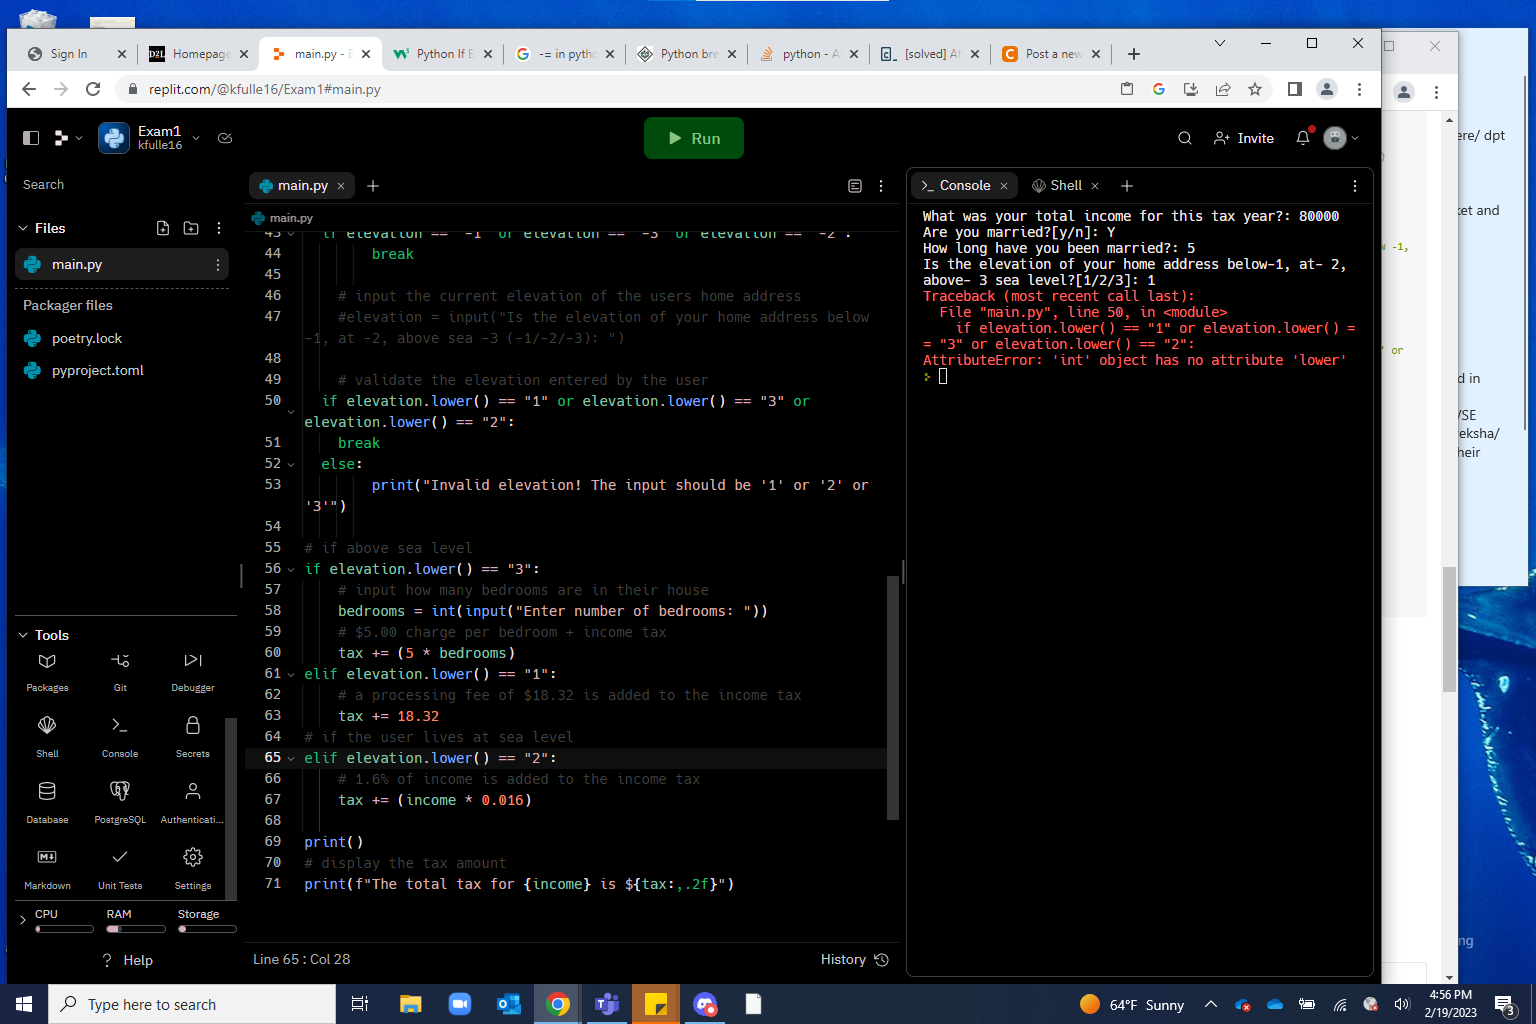Run the program with Run button
1536x1024 pixels.
pos(694,138)
